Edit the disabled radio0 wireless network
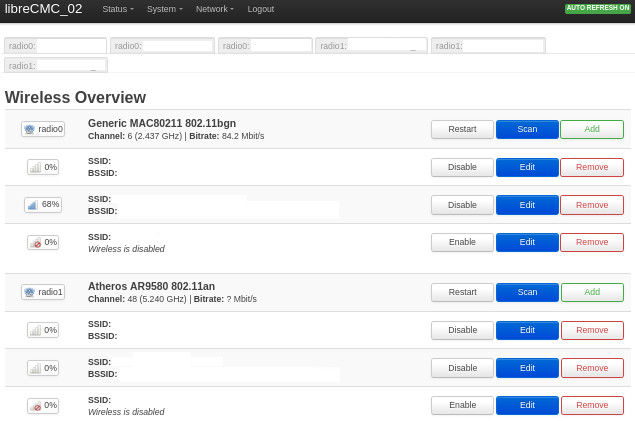Viewport: 635px width, 421px height. (x=527, y=242)
